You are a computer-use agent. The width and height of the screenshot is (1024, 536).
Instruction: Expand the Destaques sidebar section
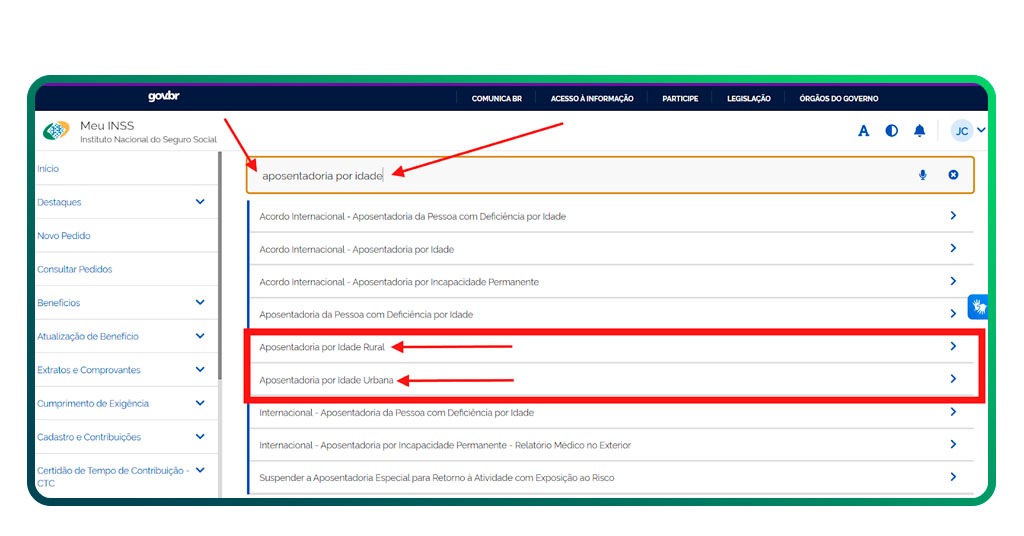pyautogui.click(x=200, y=202)
